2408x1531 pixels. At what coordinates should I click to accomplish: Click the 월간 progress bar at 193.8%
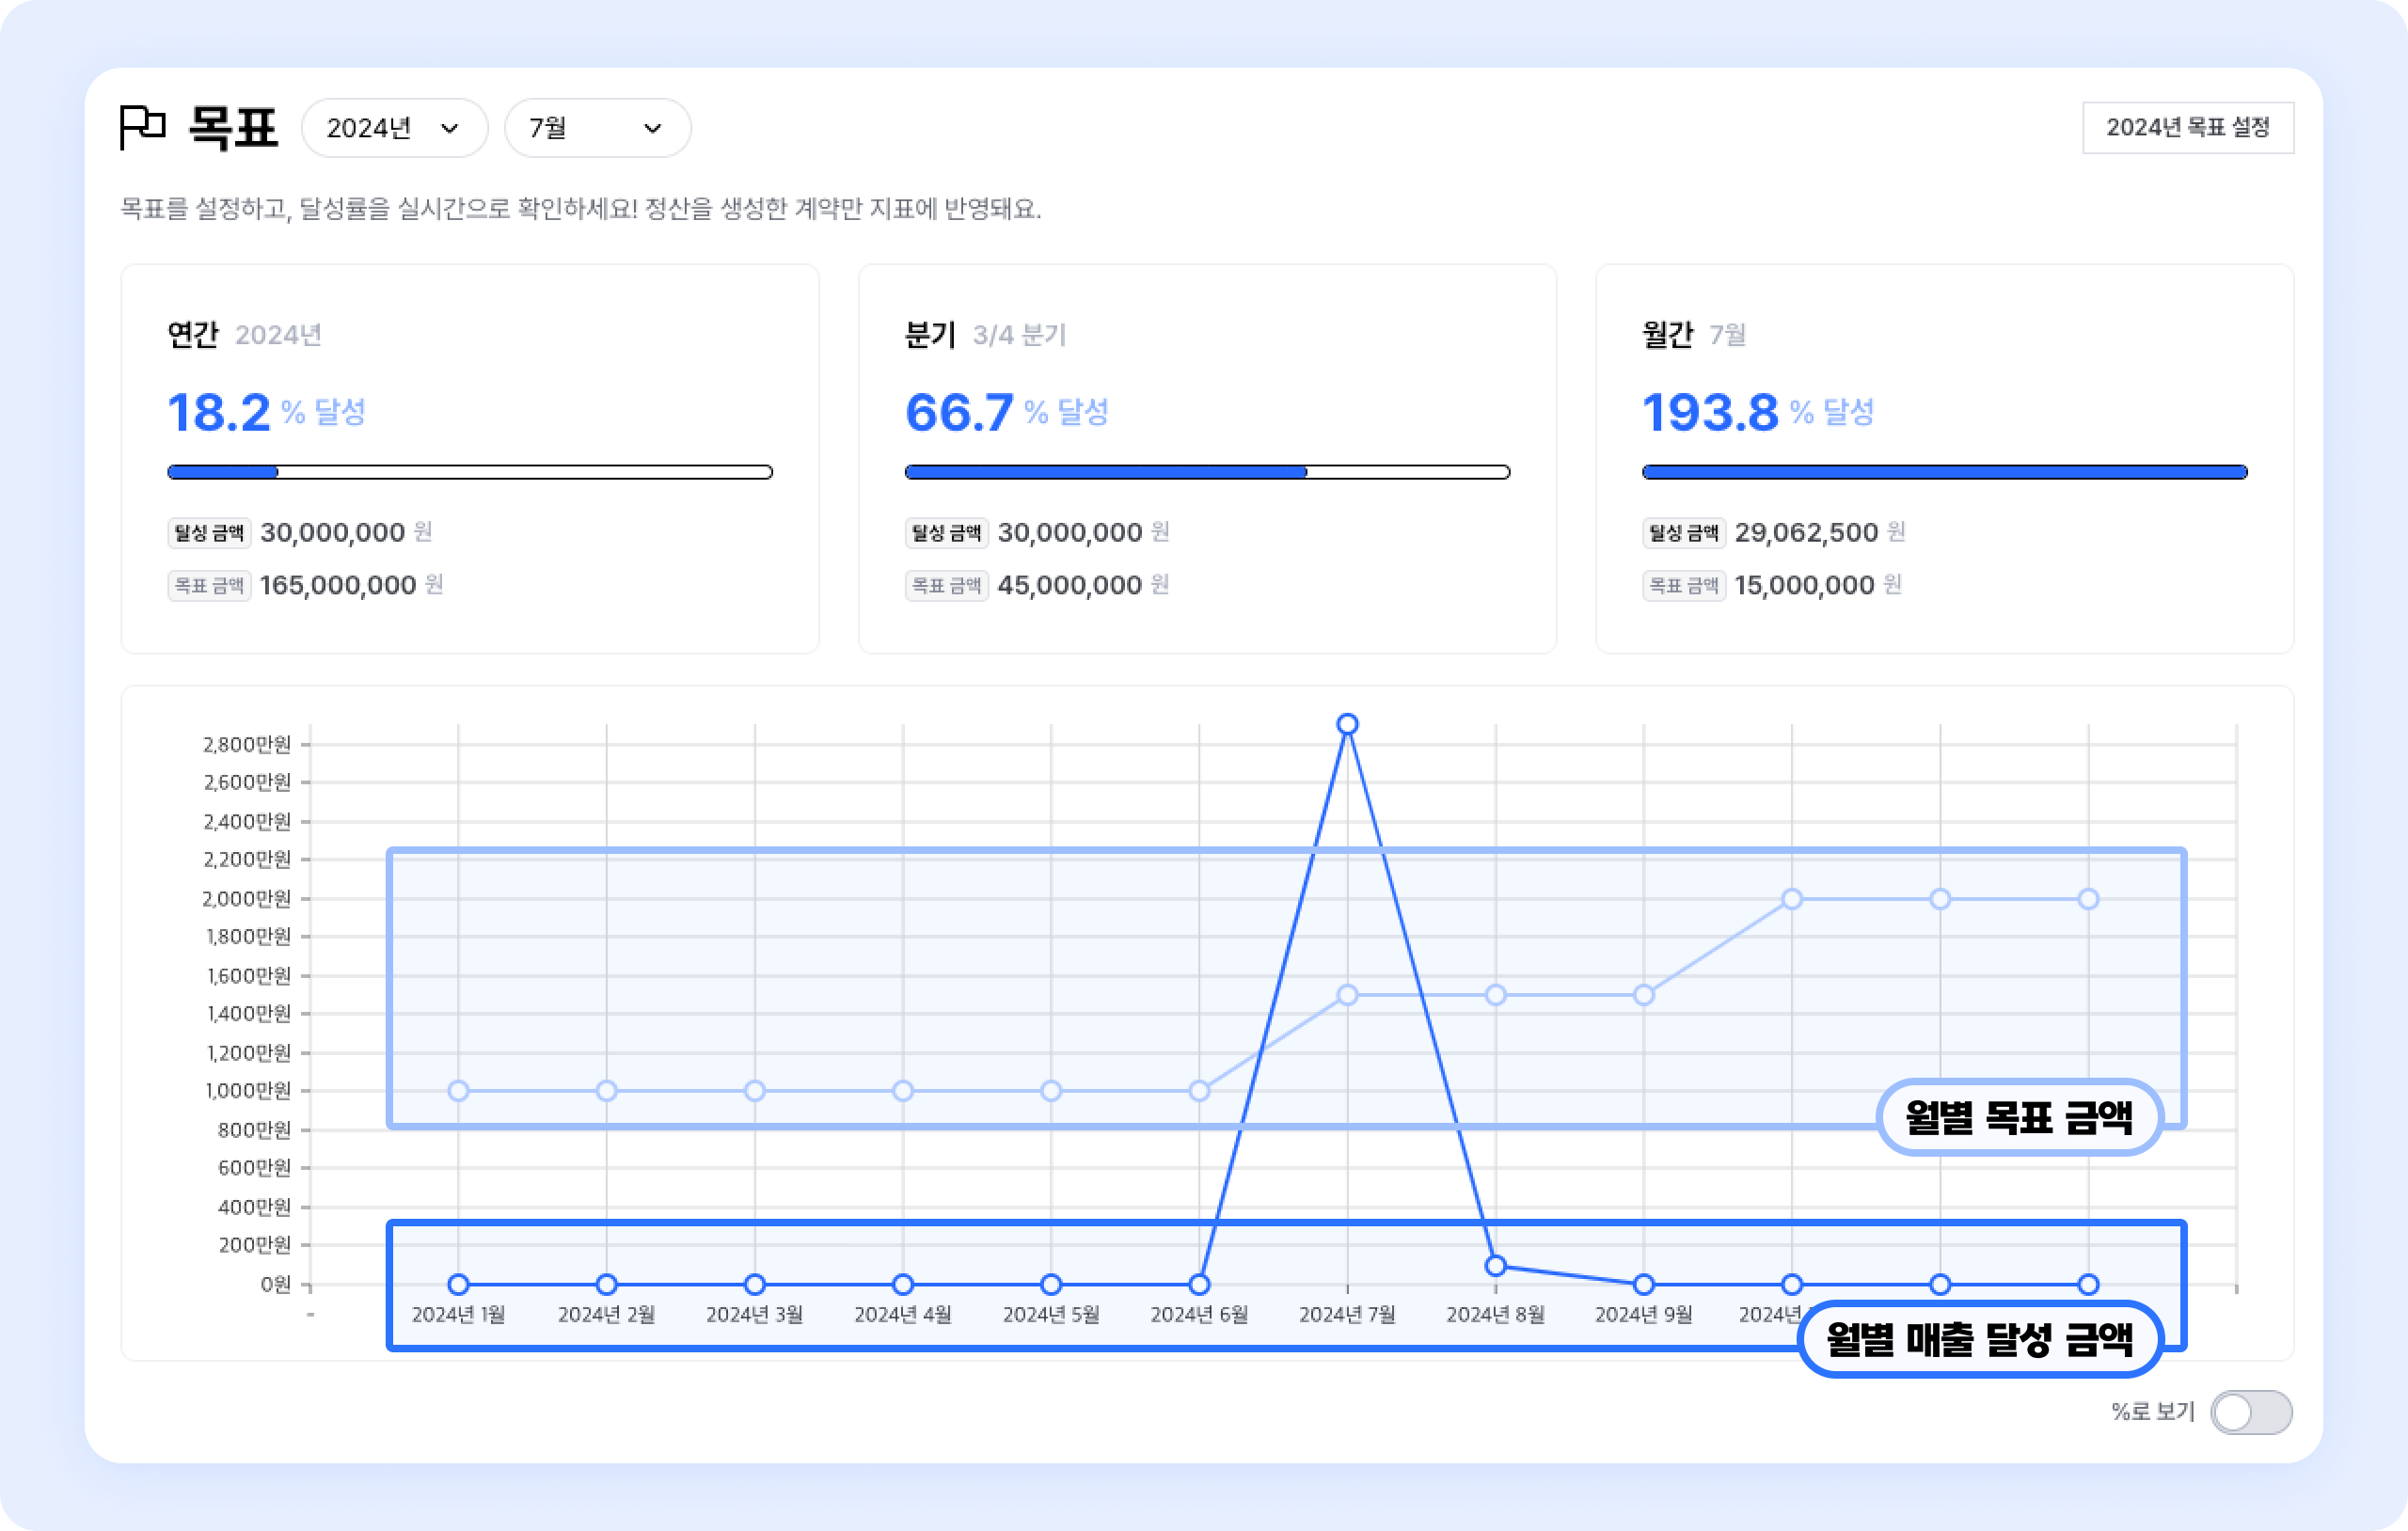(x=1943, y=472)
